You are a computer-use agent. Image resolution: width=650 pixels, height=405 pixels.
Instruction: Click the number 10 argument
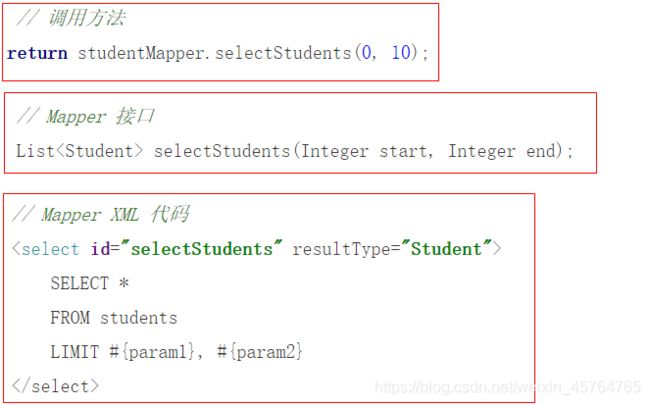(401, 53)
